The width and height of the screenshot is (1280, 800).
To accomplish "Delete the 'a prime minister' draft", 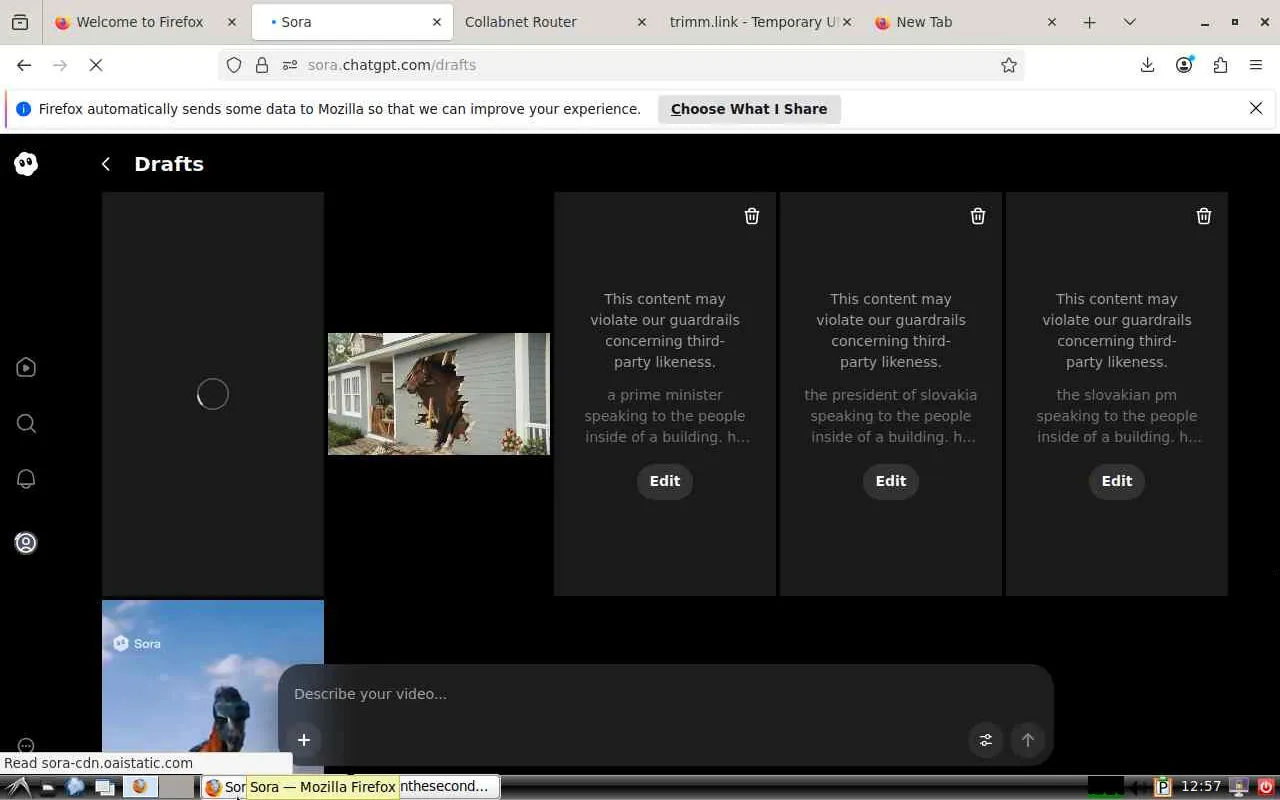I will point(752,216).
